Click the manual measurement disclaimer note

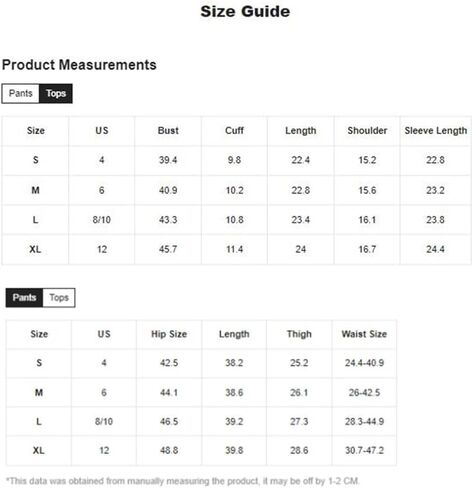tap(183, 481)
